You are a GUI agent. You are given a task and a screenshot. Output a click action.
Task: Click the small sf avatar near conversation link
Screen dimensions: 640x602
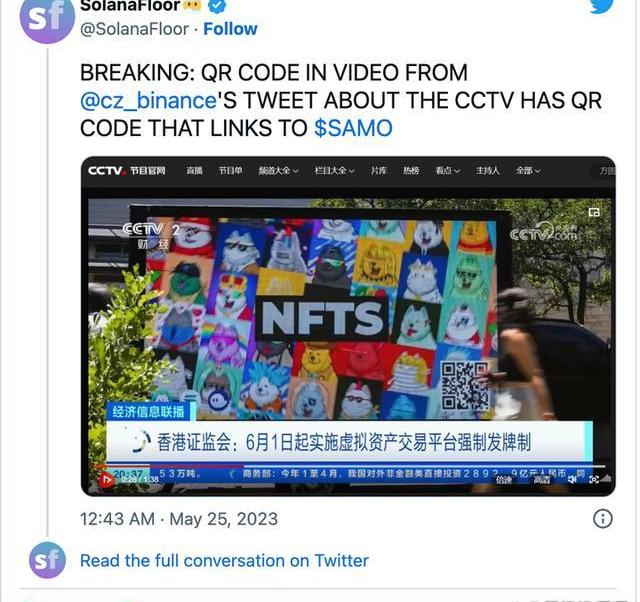tap(47, 560)
